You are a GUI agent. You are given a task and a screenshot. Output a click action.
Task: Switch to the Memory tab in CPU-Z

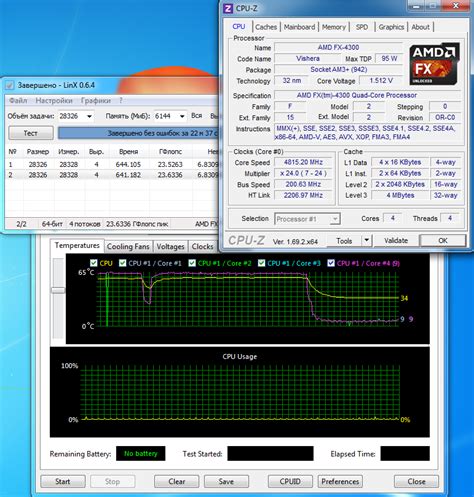pyautogui.click(x=334, y=27)
